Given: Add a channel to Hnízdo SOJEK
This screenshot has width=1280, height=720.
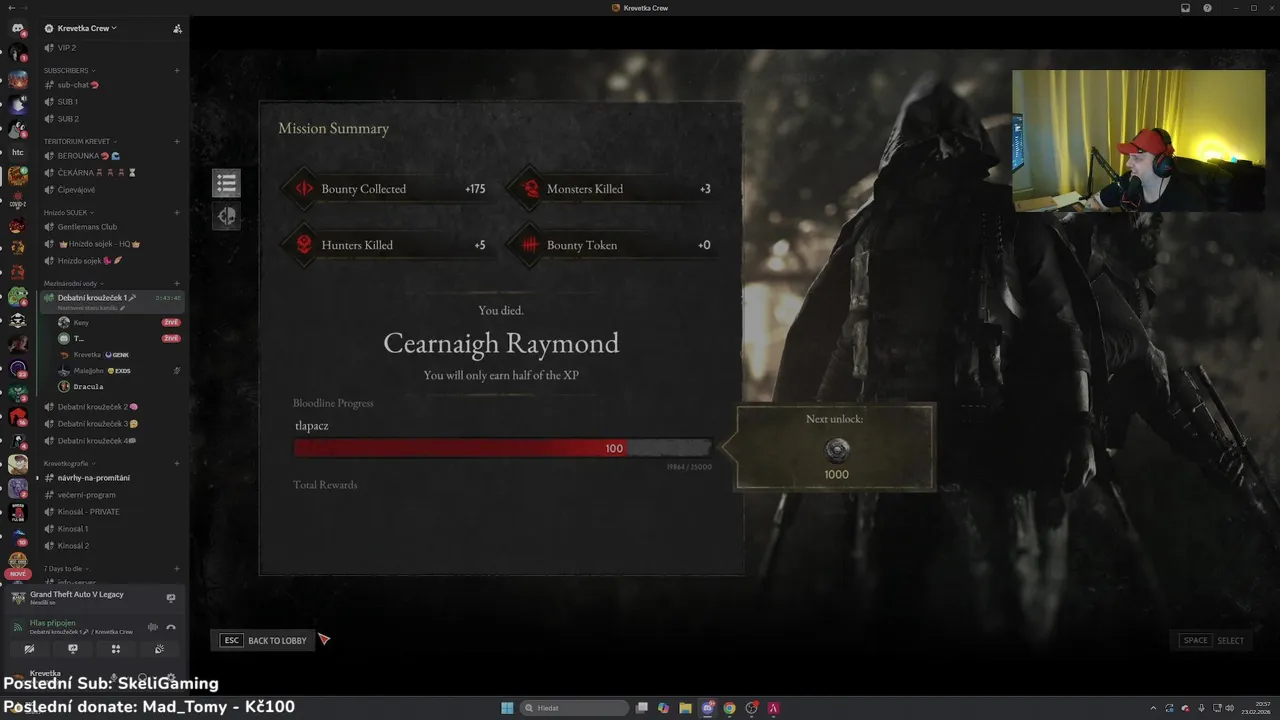Looking at the screenshot, I should click(177, 213).
